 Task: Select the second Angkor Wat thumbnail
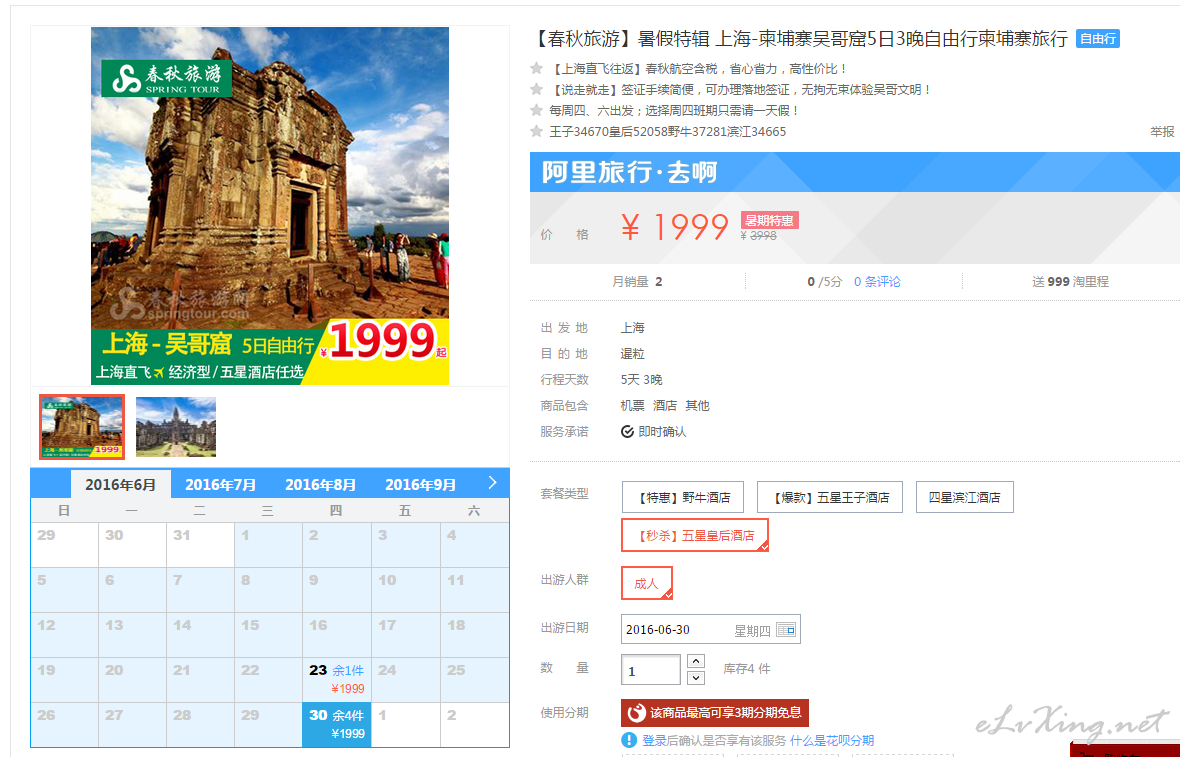[176, 427]
